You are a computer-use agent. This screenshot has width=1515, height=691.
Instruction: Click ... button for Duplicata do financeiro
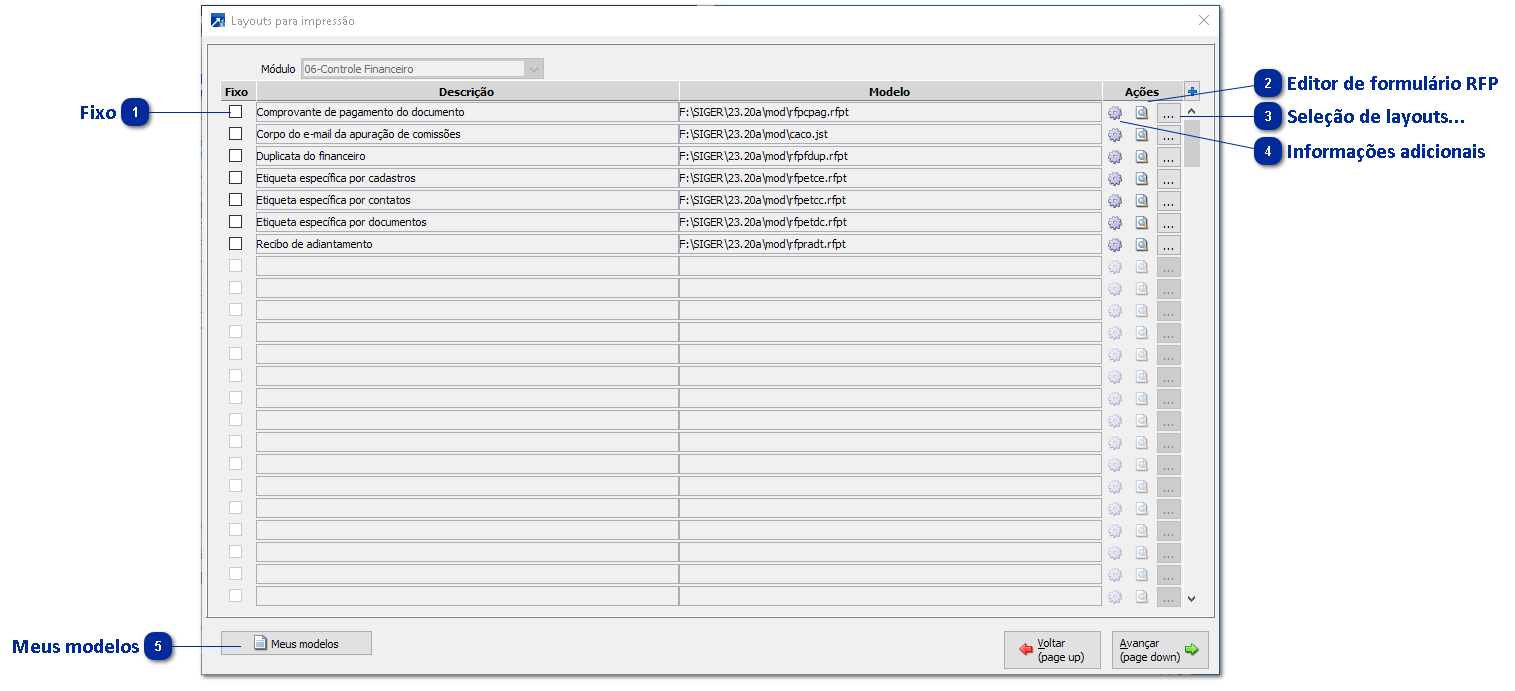point(1168,157)
